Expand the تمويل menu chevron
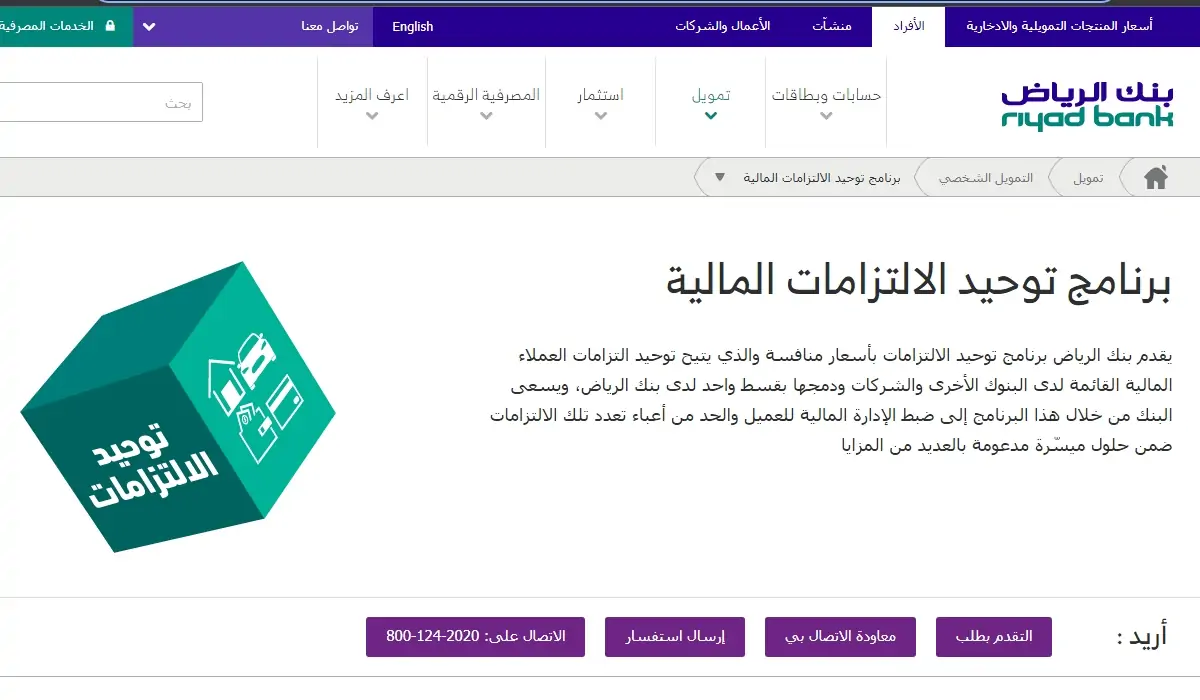 pyautogui.click(x=711, y=116)
